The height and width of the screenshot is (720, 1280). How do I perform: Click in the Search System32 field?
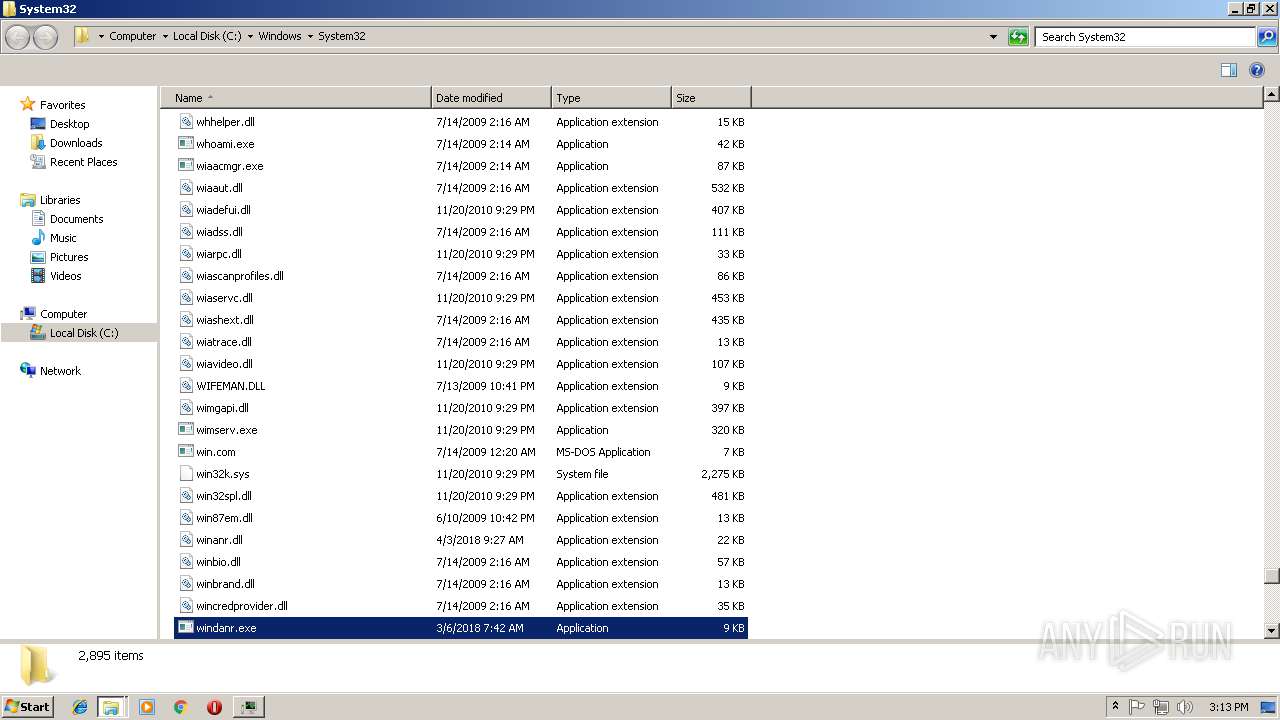click(x=1145, y=37)
